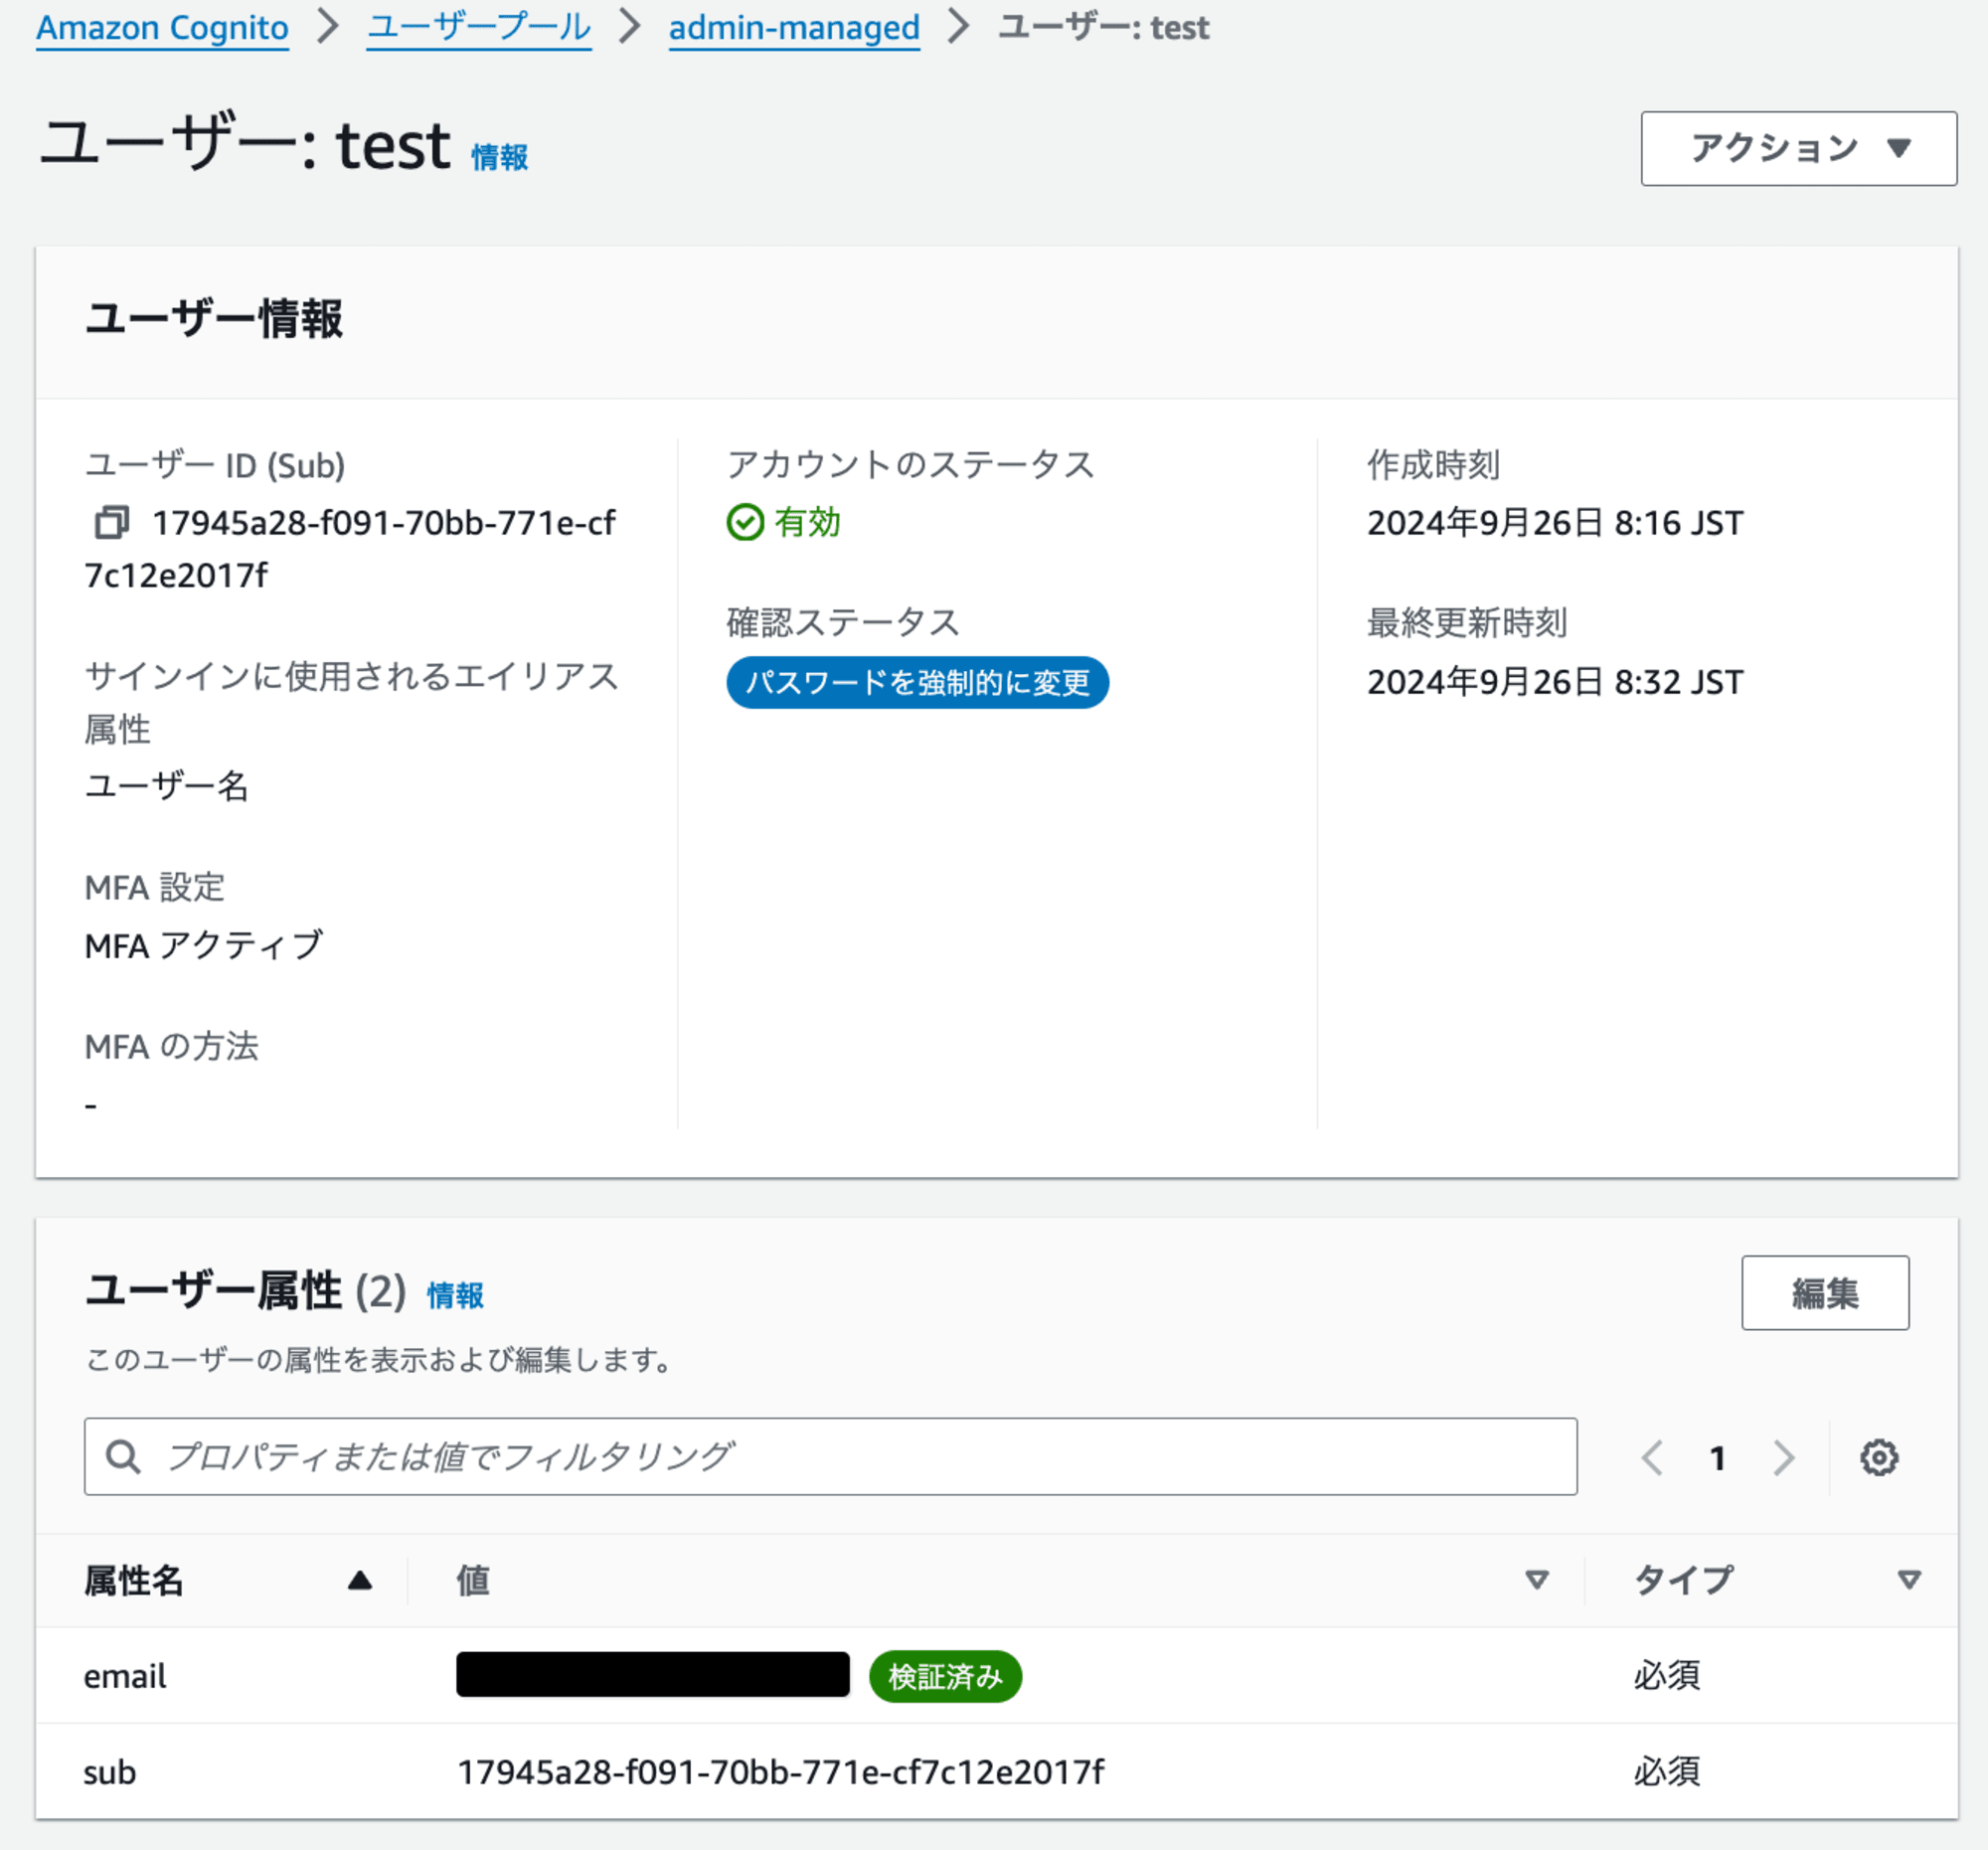
Task: Open the アクション dropdown menu
Action: (x=1798, y=148)
